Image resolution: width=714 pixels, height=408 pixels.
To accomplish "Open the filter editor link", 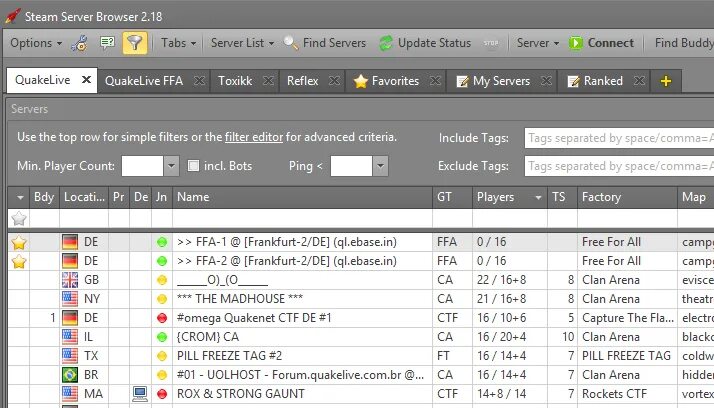I will (x=254, y=137).
